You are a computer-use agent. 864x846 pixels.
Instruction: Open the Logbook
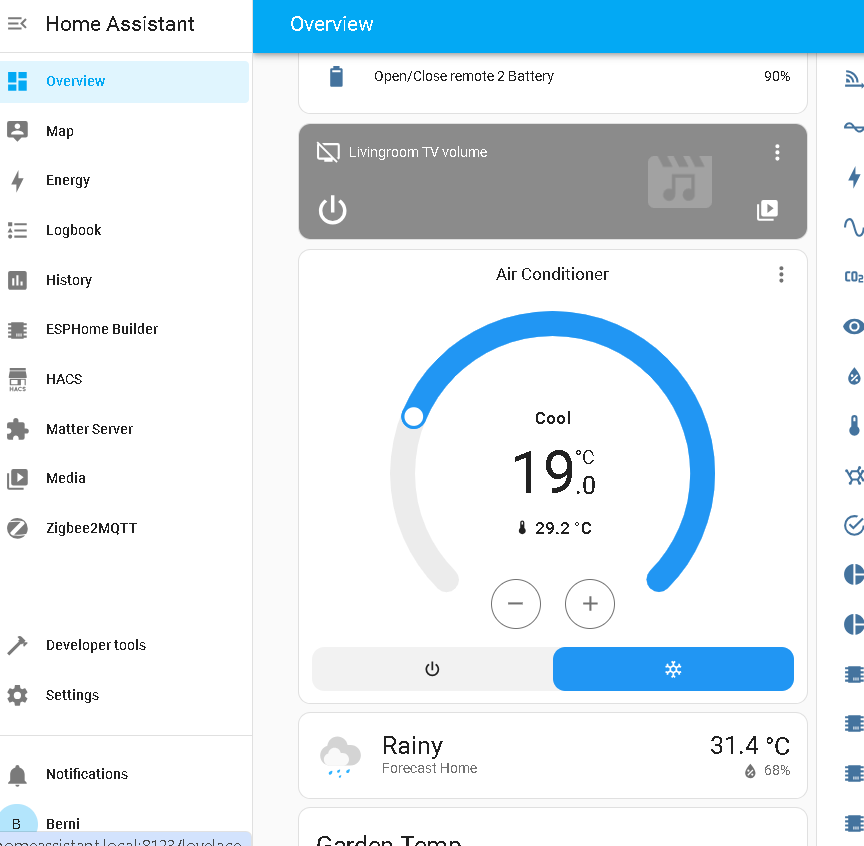tap(125, 230)
